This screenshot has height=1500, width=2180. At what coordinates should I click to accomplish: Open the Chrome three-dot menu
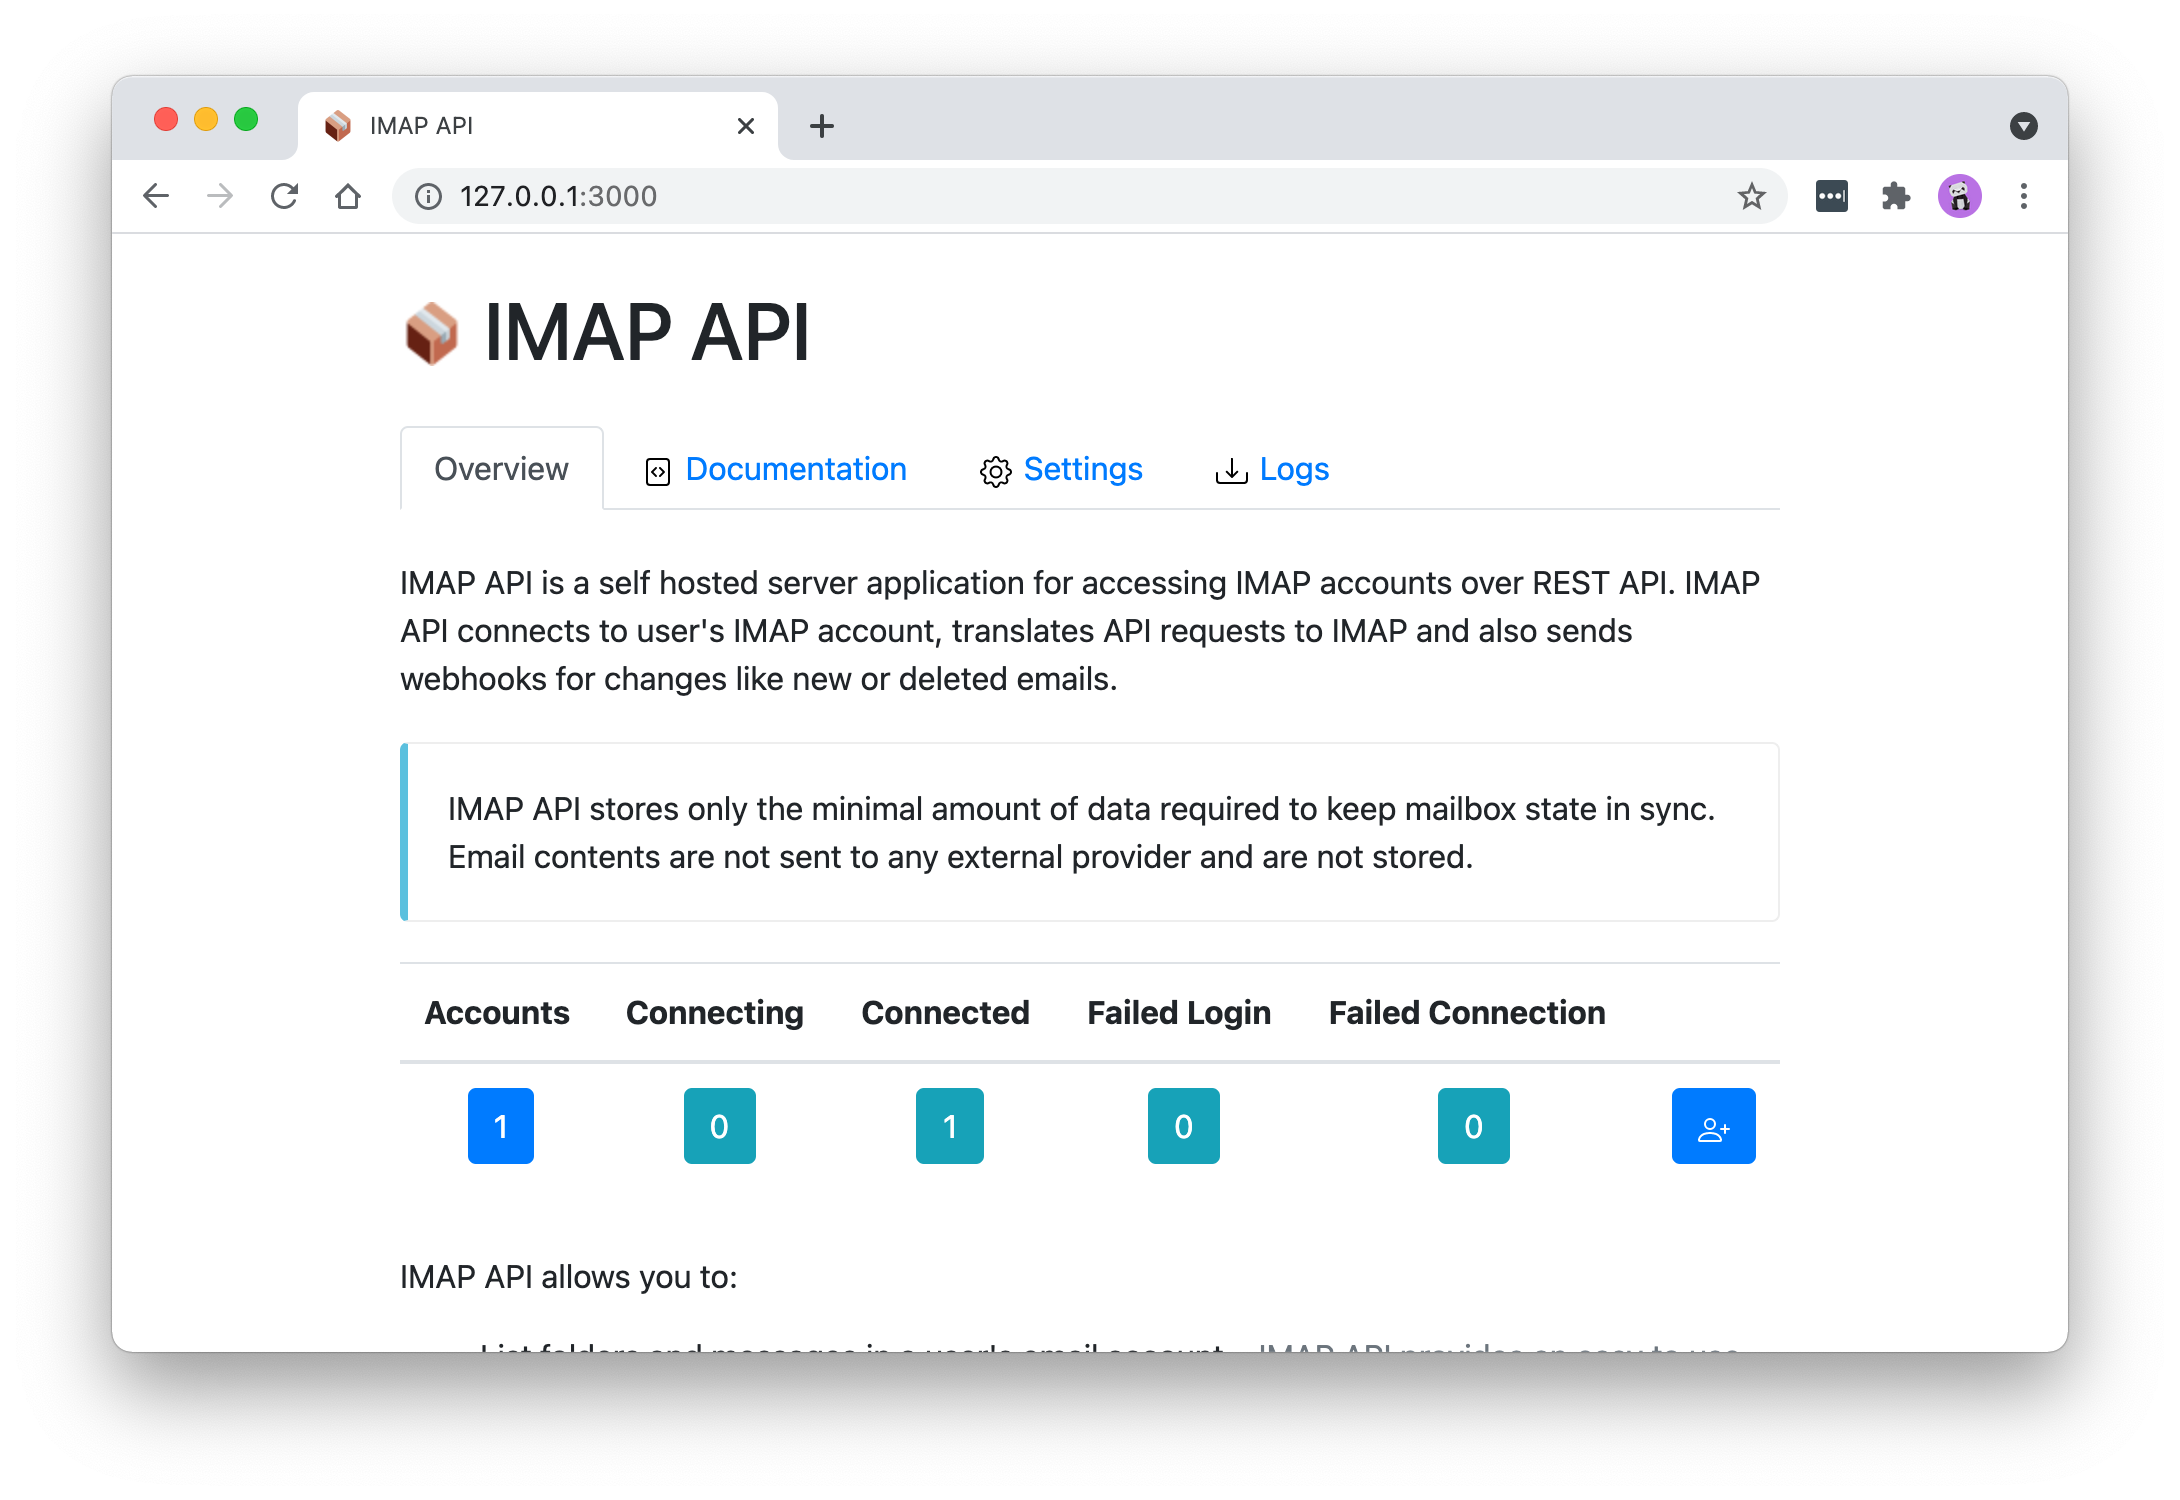pos(2024,196)
